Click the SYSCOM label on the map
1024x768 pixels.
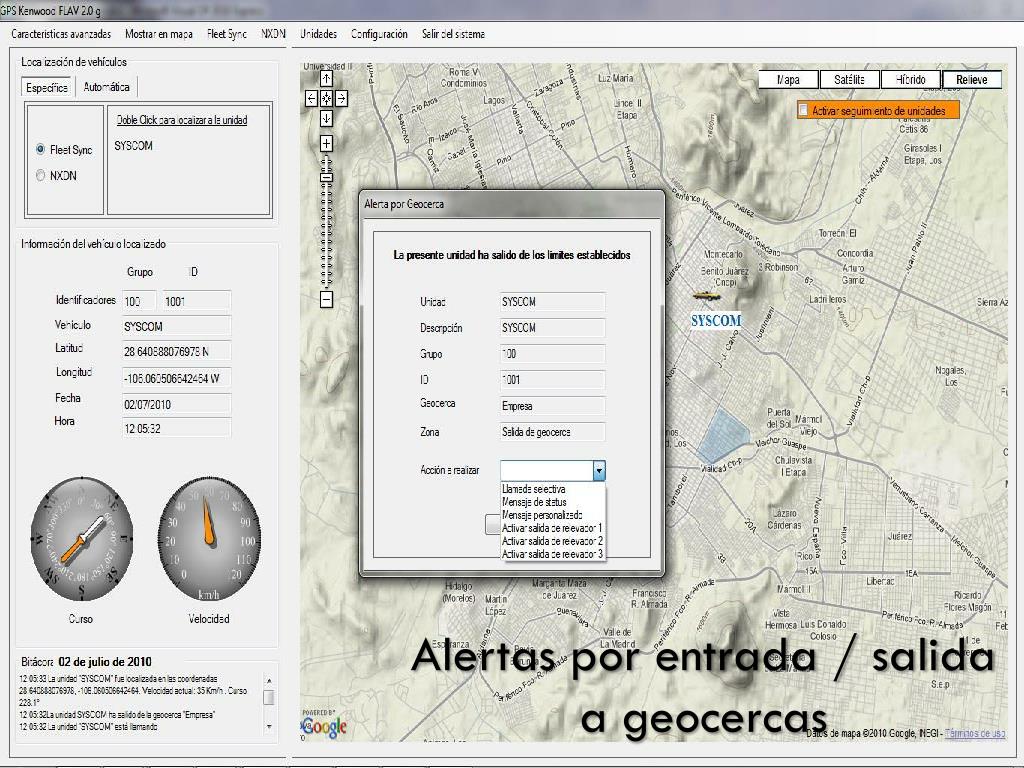point(716,321)
